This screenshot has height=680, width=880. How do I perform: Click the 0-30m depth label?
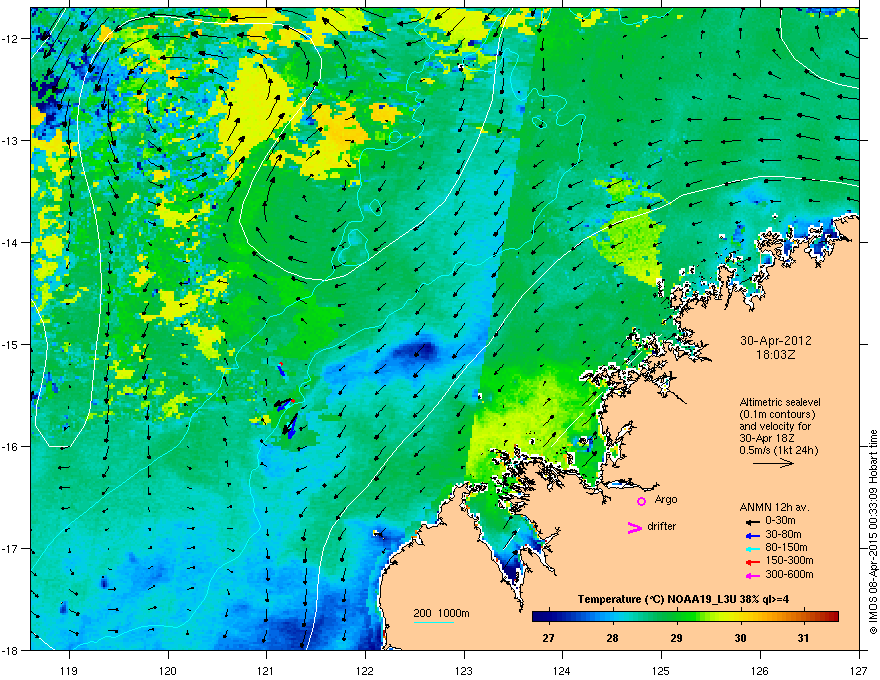point(780,521)
